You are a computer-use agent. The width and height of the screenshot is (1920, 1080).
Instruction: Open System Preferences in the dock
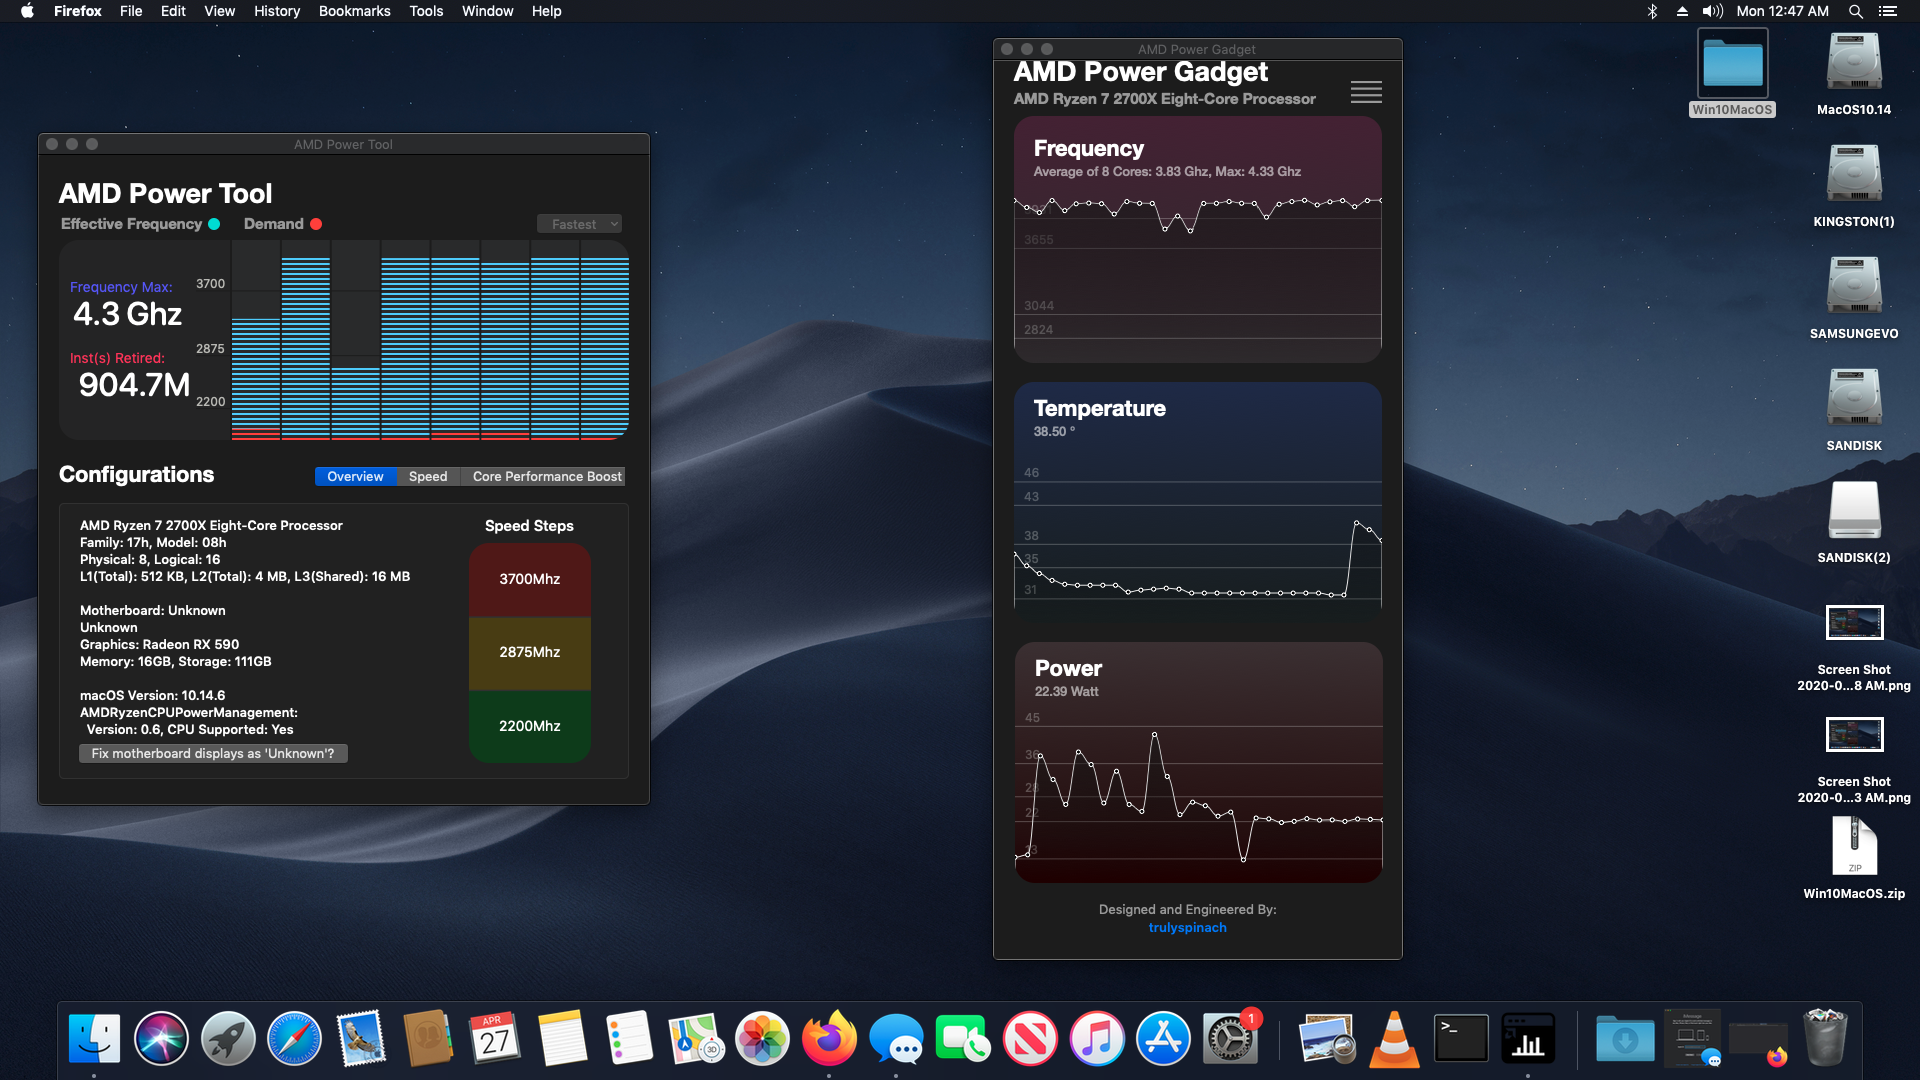[1229, 1039]
